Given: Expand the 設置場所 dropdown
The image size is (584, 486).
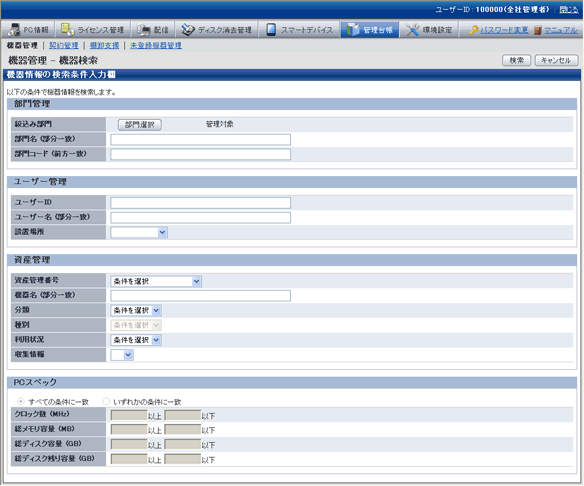Looking at the screenshot, I should (x=139, y=232).
